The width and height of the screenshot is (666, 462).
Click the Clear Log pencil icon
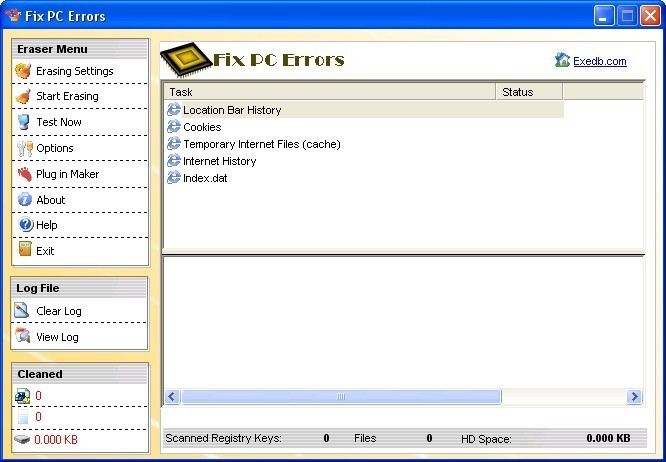[x=21, y=310]
